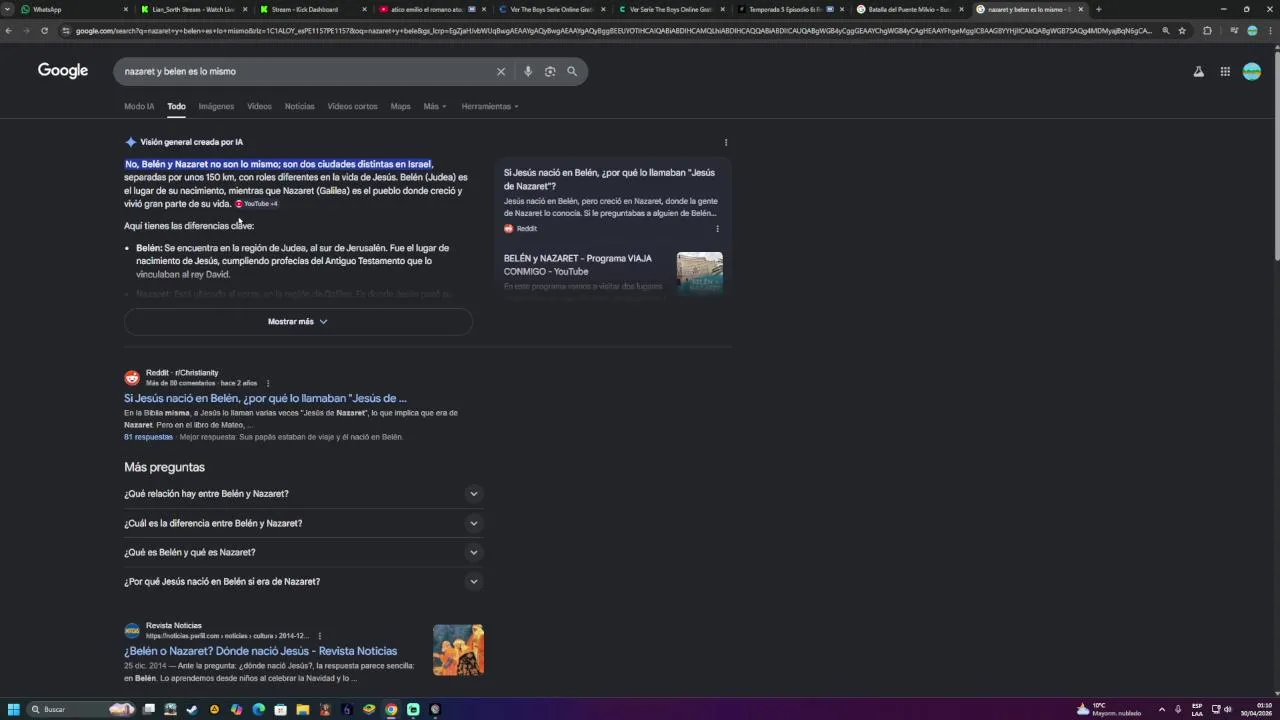Click the 'Más preguntas' heading
The height and width of the screenshot is (720, 1280).
(164, 467)
